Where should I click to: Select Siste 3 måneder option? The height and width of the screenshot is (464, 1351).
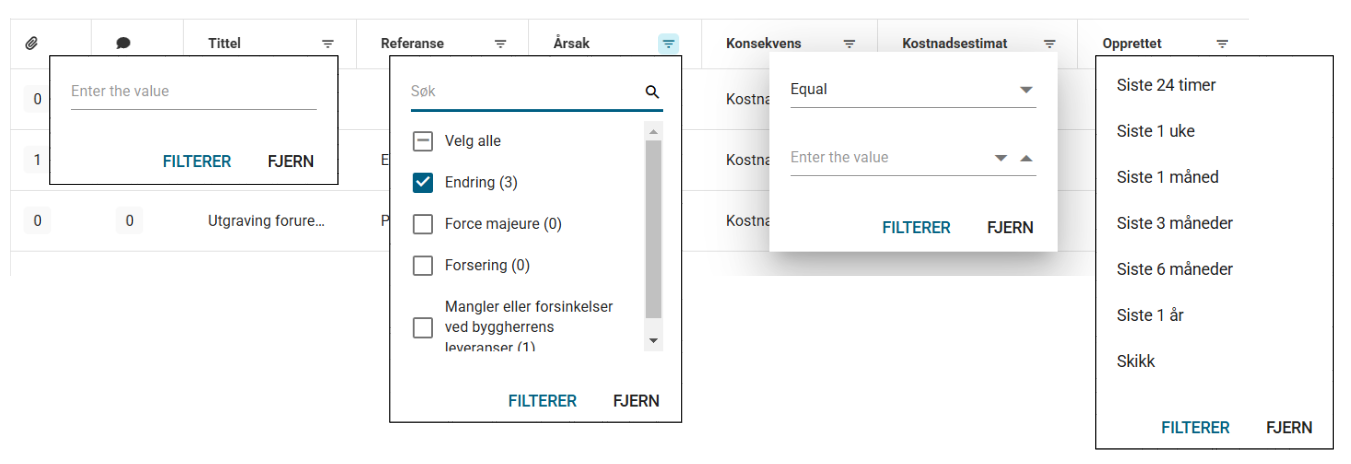[1174, 223]
